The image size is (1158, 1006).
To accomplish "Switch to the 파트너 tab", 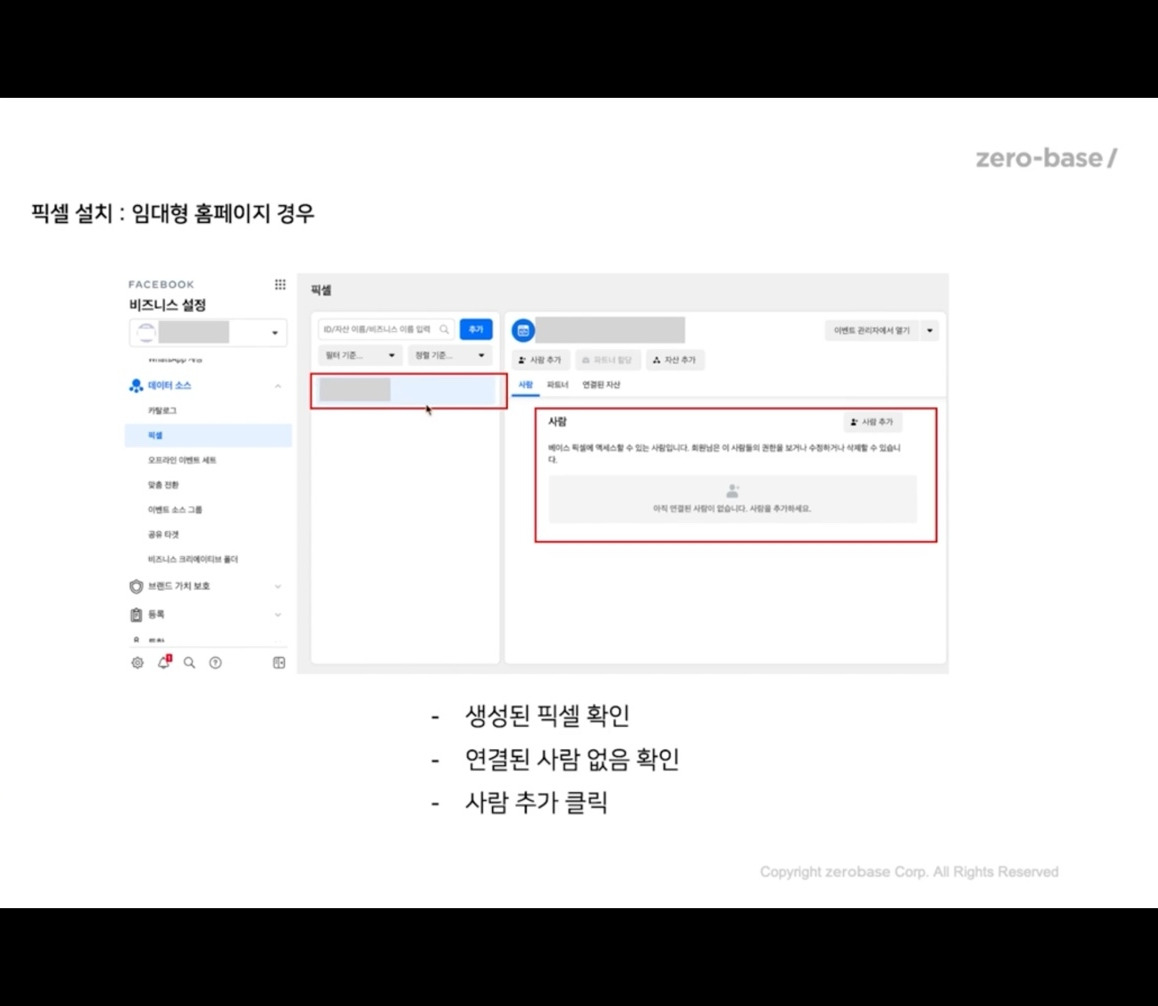I will pos(558,385).
